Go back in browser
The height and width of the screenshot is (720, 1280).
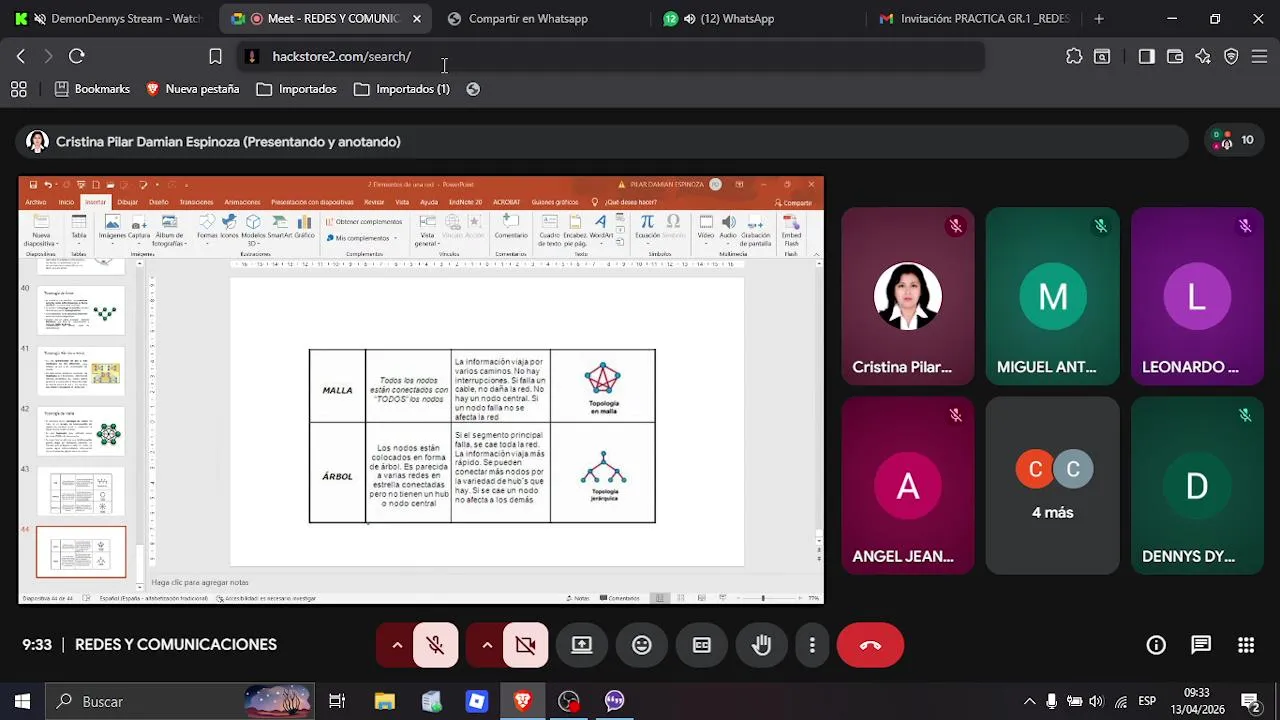(21, 56)
